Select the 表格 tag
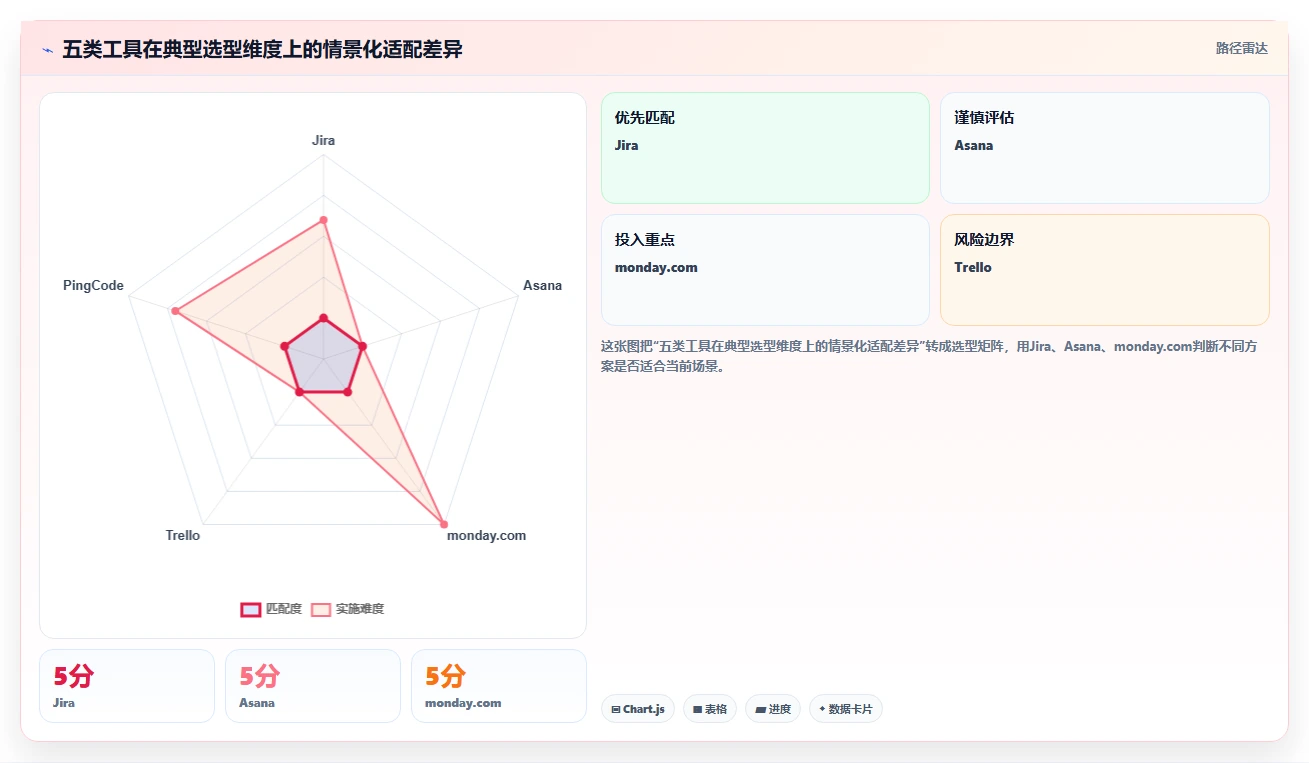The height and width of the screenshot is (763, 1309). (710, 709)
